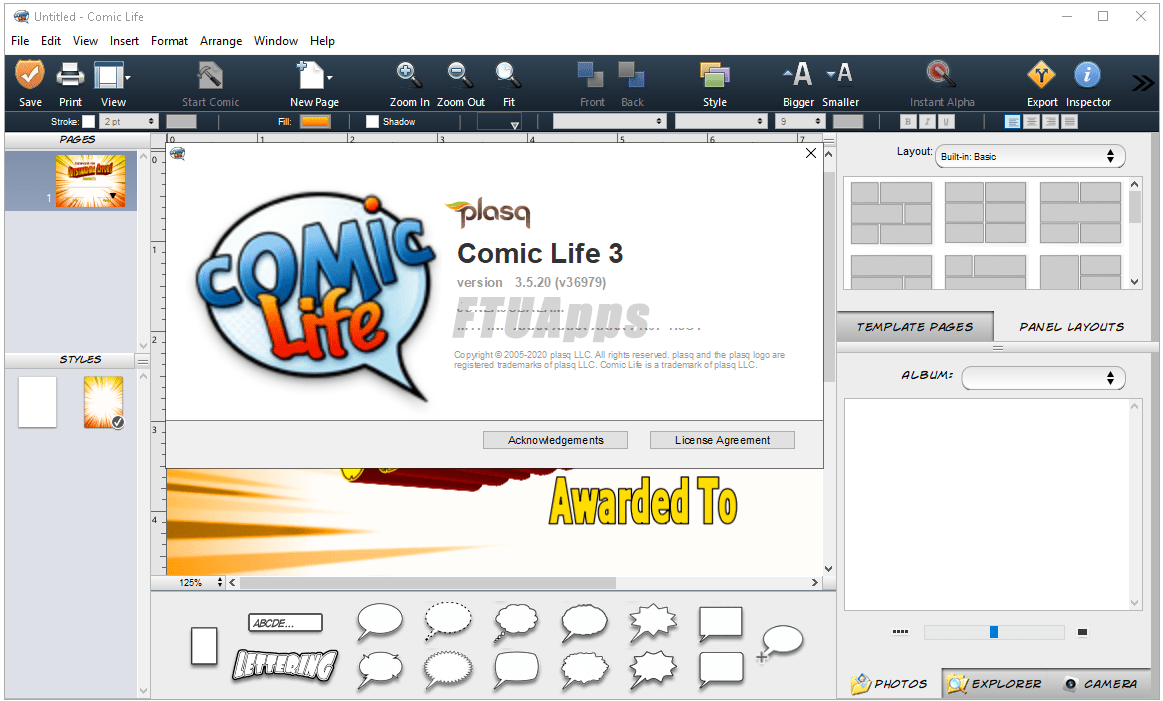
Task: Open the Inspector
Action: pos(1087,74)
